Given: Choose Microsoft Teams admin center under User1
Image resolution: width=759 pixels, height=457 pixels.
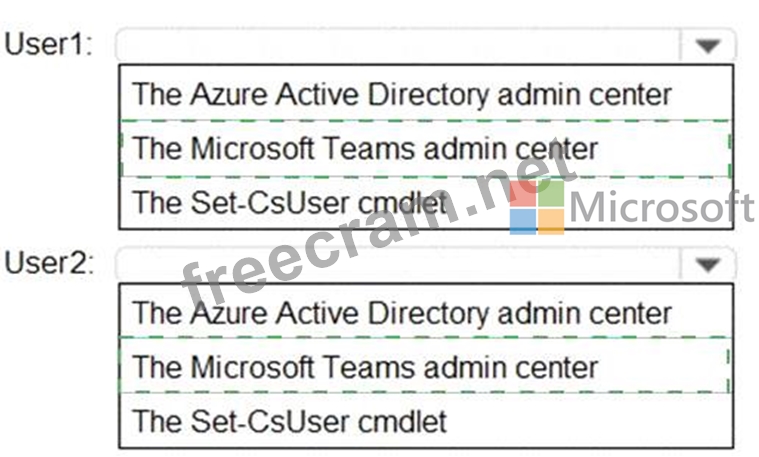Looking at the screenshot, I should [366, 149].
